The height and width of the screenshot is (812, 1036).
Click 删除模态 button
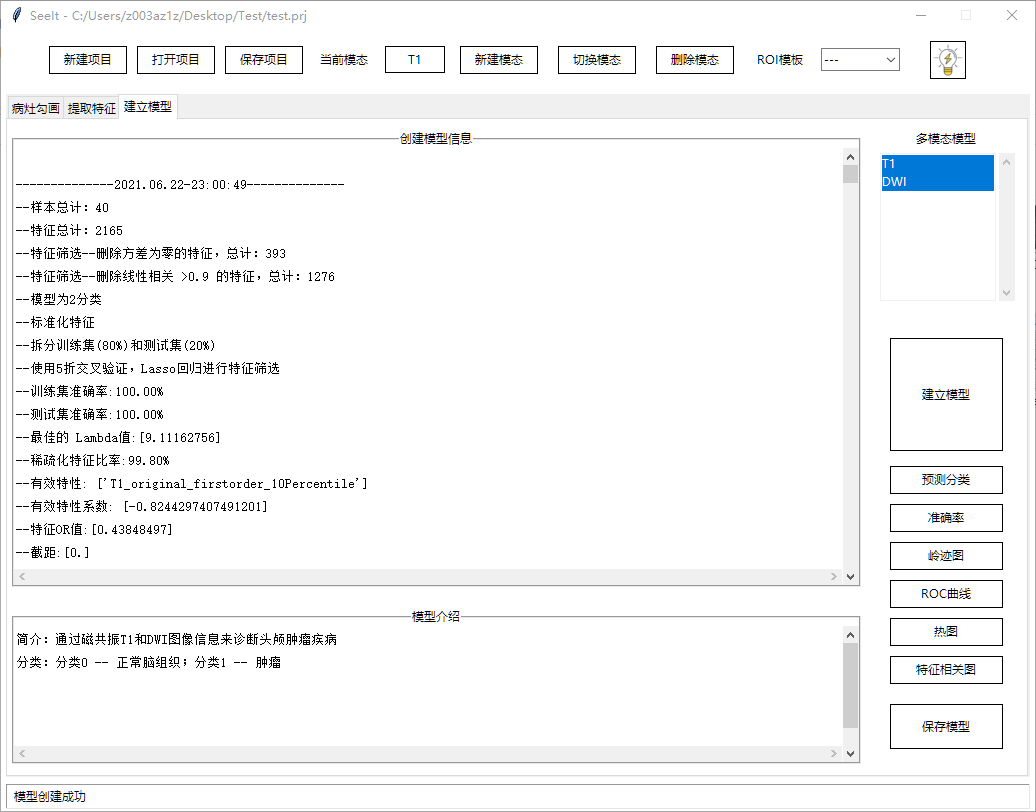coord(694,60)
